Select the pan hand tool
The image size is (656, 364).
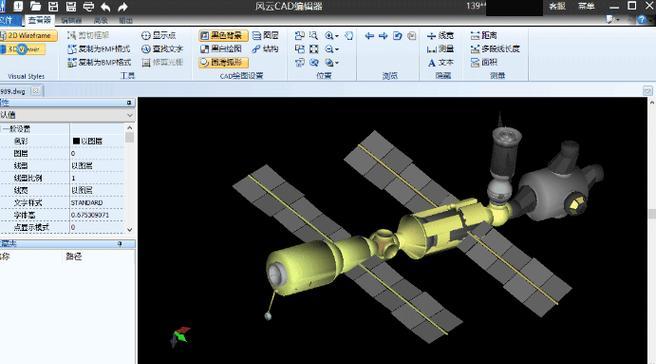(x=349, y=36)
